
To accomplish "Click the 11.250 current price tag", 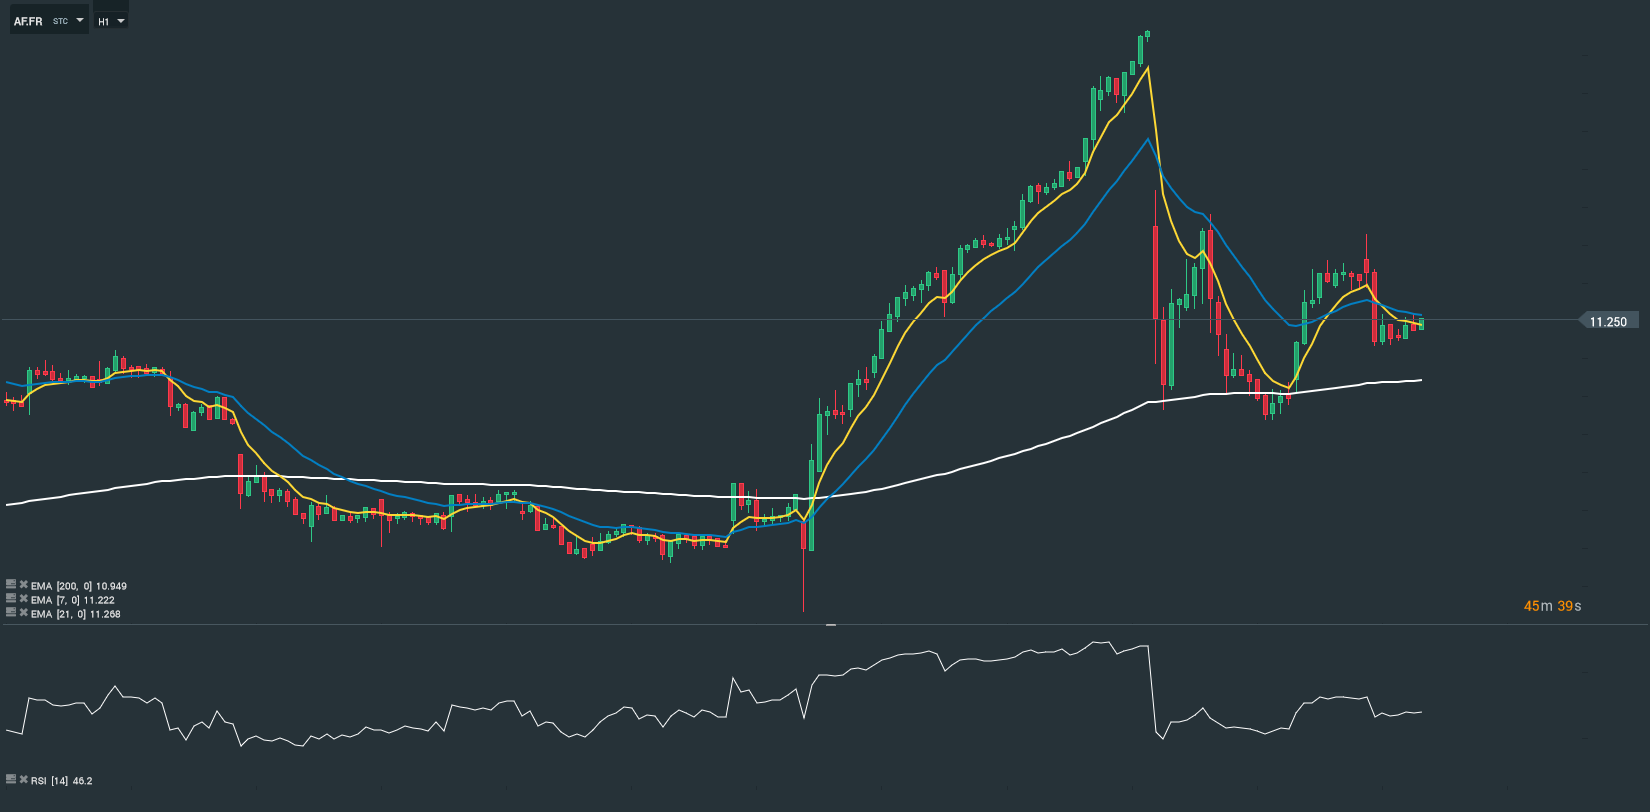I will point(1608,321).
